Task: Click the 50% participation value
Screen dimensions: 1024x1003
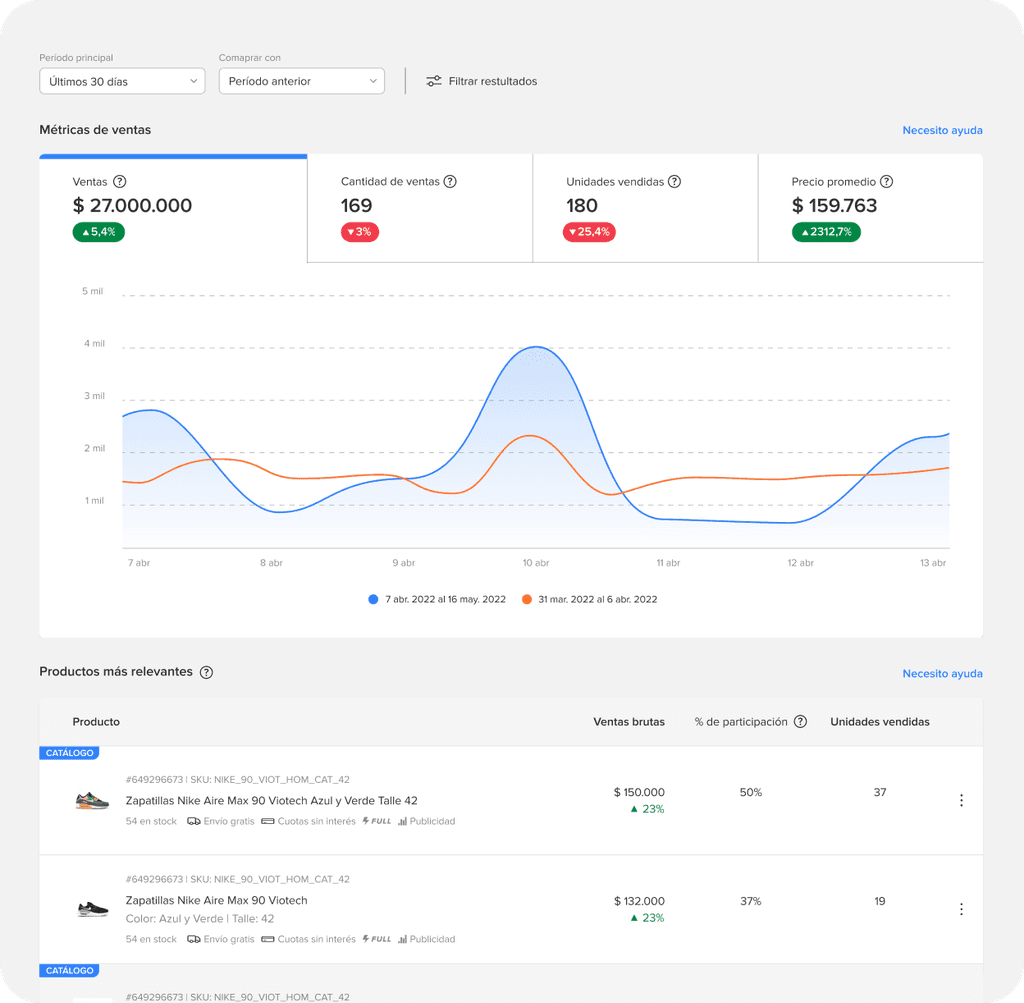Action: point(750,792)
